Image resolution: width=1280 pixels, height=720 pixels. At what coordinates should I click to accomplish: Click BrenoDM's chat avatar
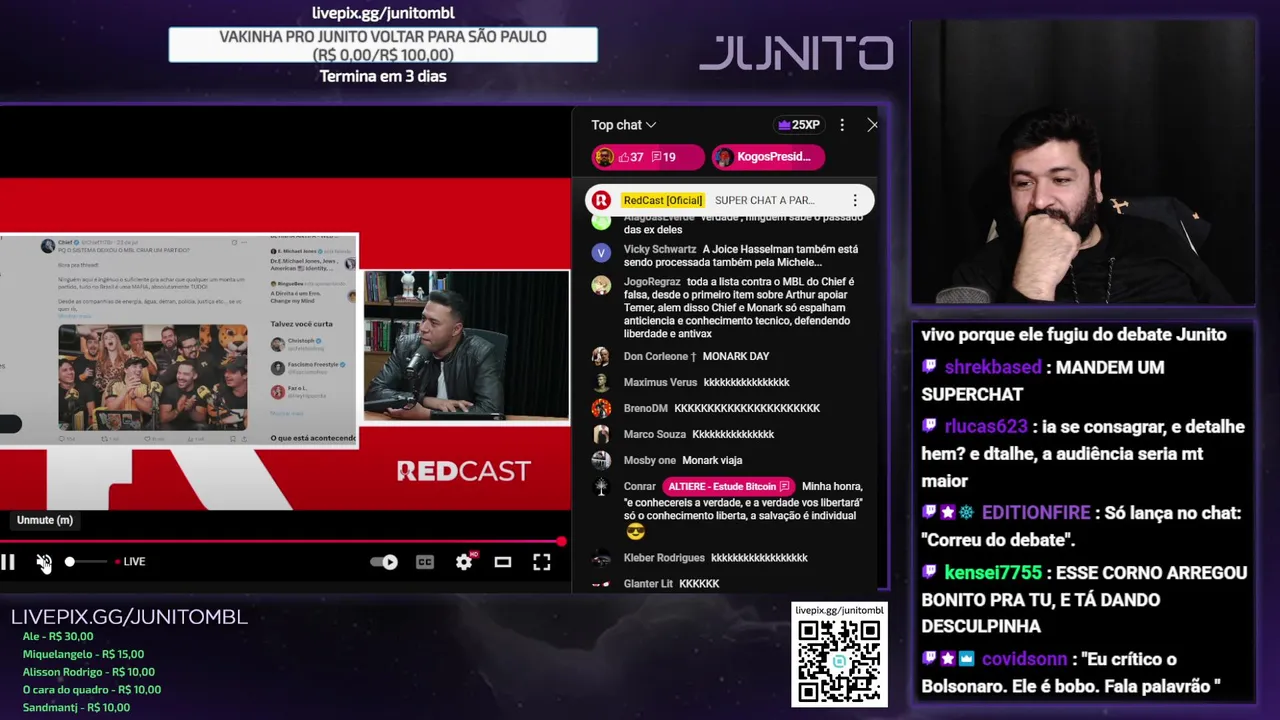601,408
